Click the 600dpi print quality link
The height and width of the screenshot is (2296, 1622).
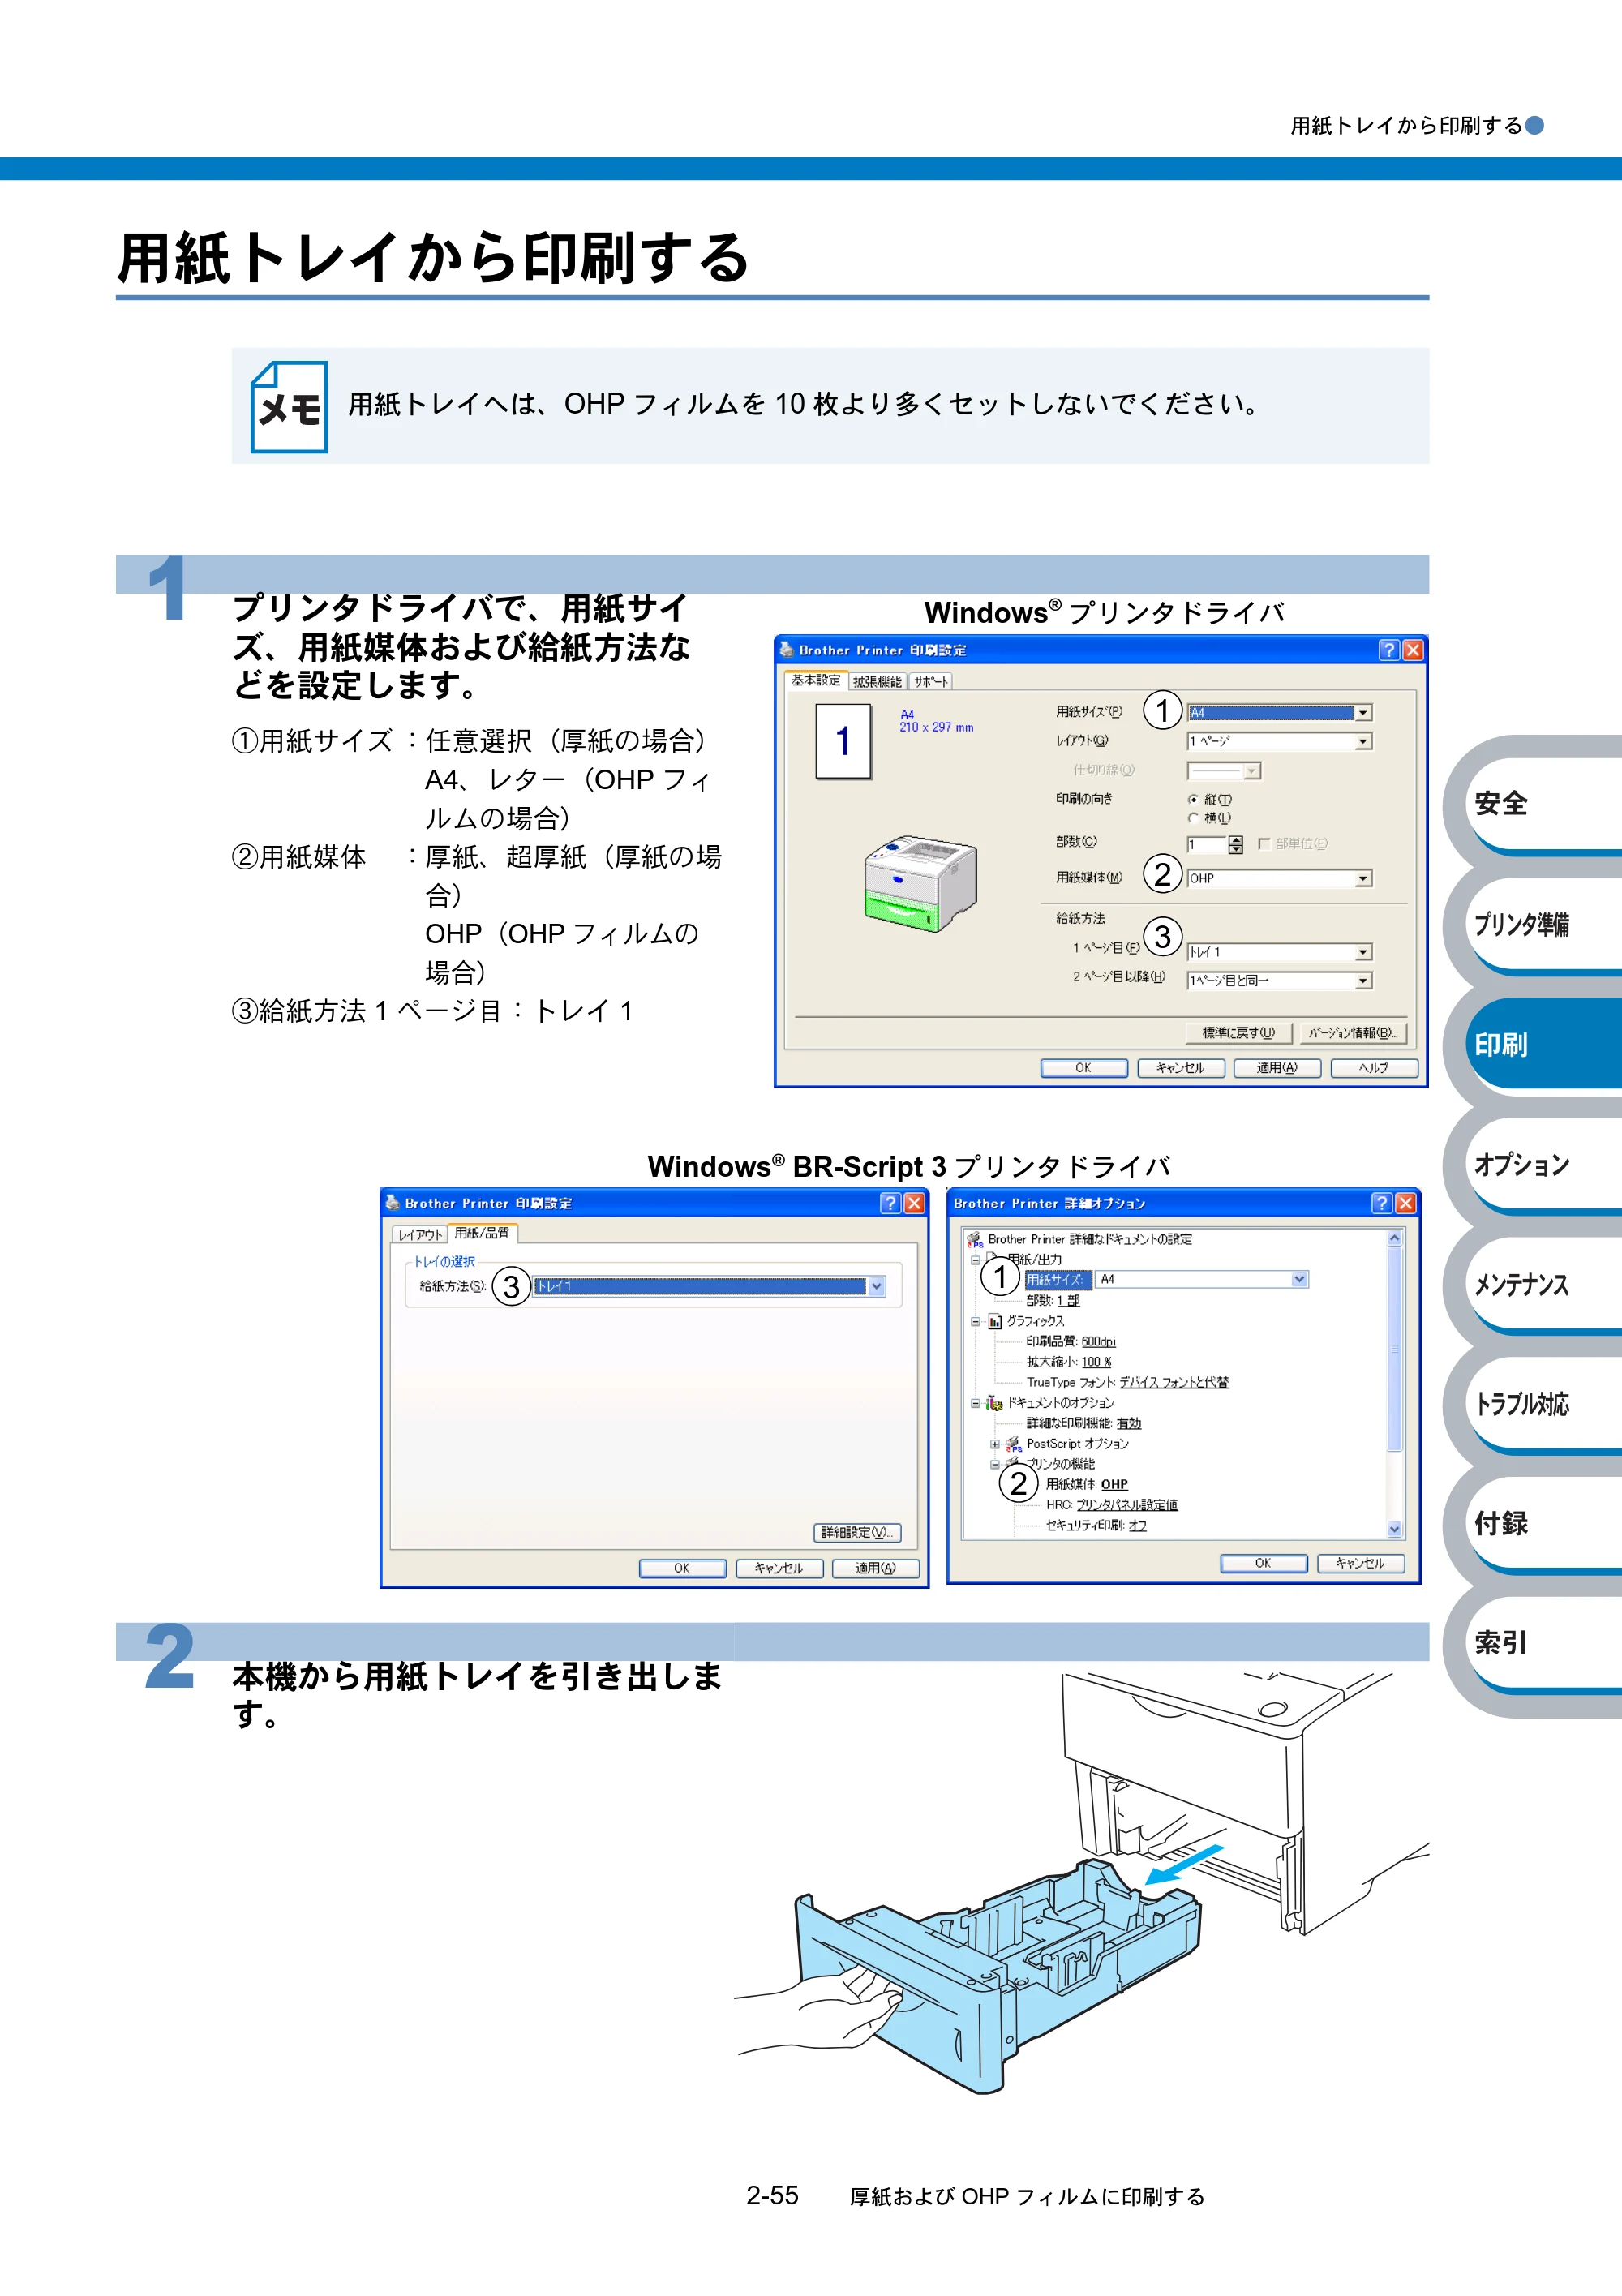tap(1098, 1342)
